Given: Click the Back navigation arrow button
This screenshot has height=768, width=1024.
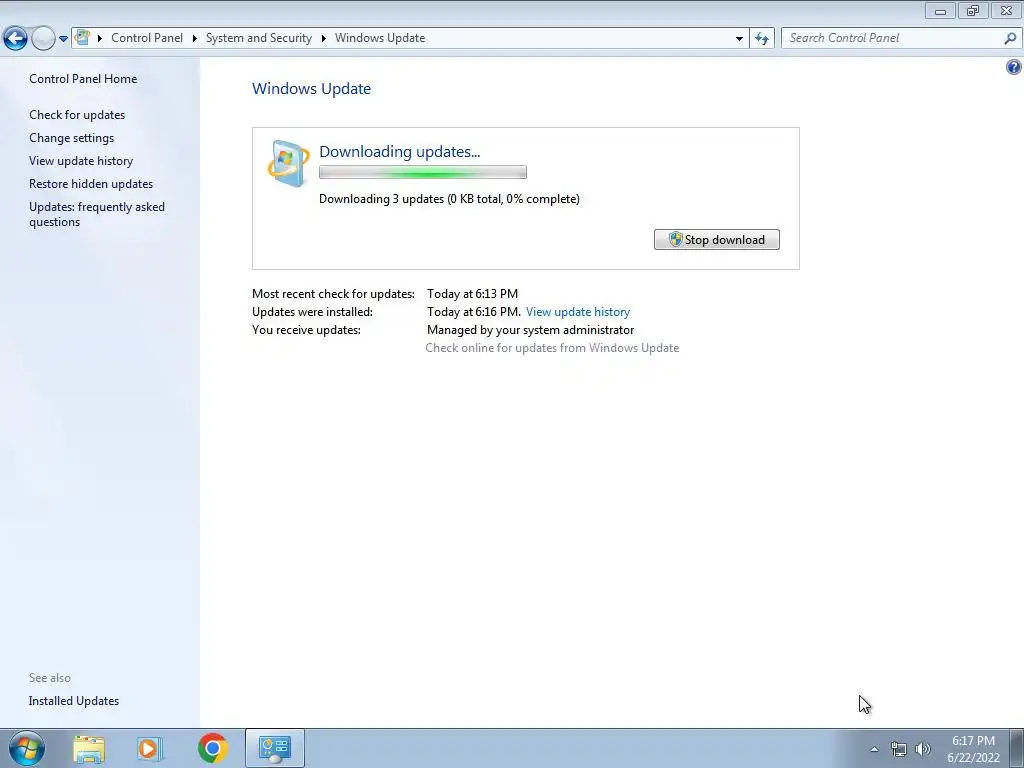Looking at the screenshot, I should [x=15, y=38].
